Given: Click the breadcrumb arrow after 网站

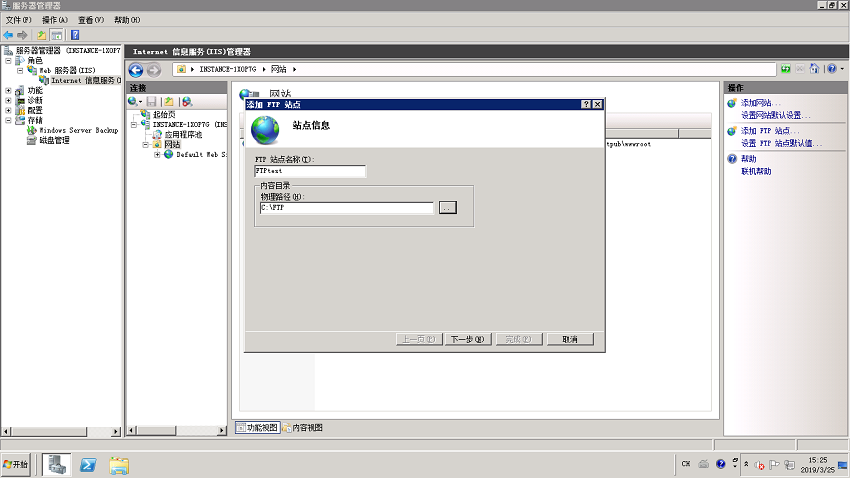Looking at the screenshot, I should point(294,69).
